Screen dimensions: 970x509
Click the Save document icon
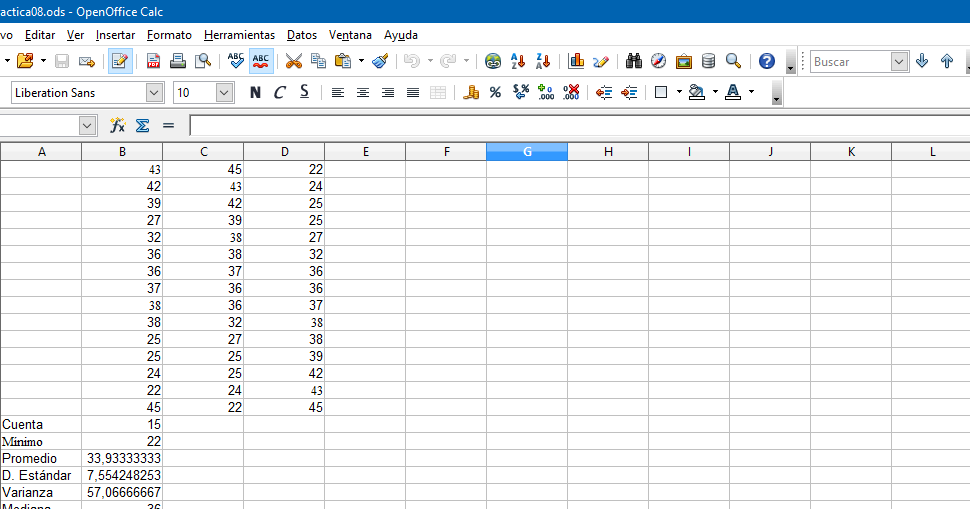point(62,61)
